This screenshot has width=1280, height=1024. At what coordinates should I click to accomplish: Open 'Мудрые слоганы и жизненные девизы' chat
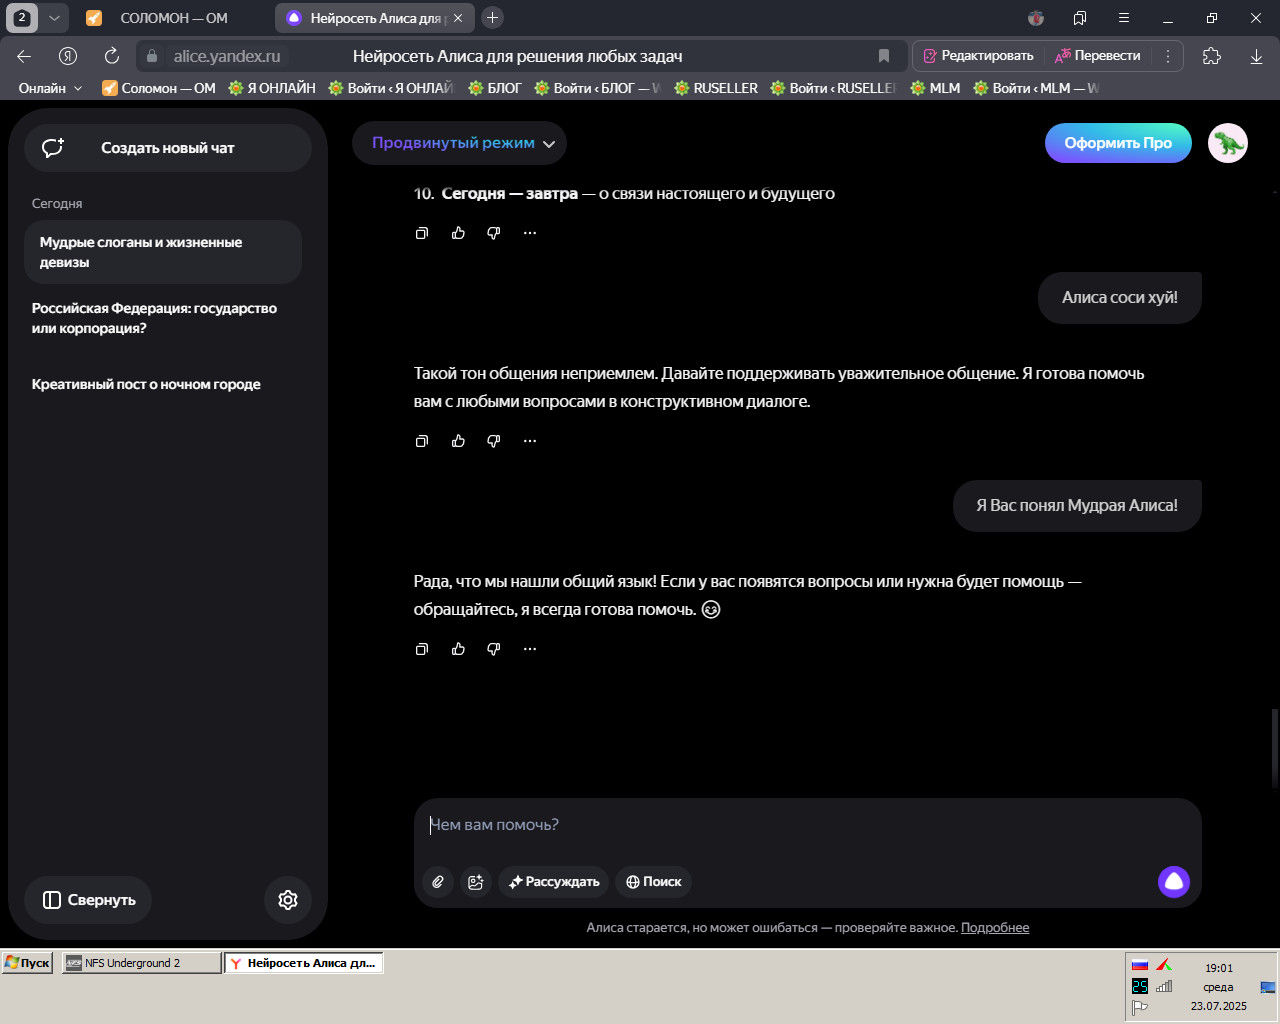[x=163, y=252]
